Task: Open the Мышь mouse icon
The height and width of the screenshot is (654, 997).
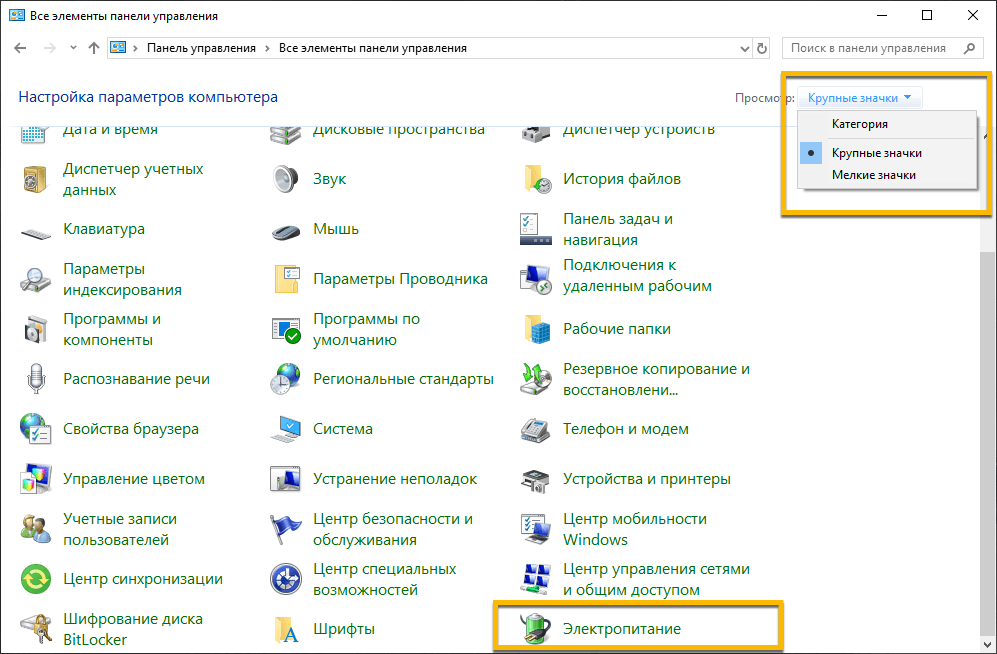Action: tap(286, 229)
